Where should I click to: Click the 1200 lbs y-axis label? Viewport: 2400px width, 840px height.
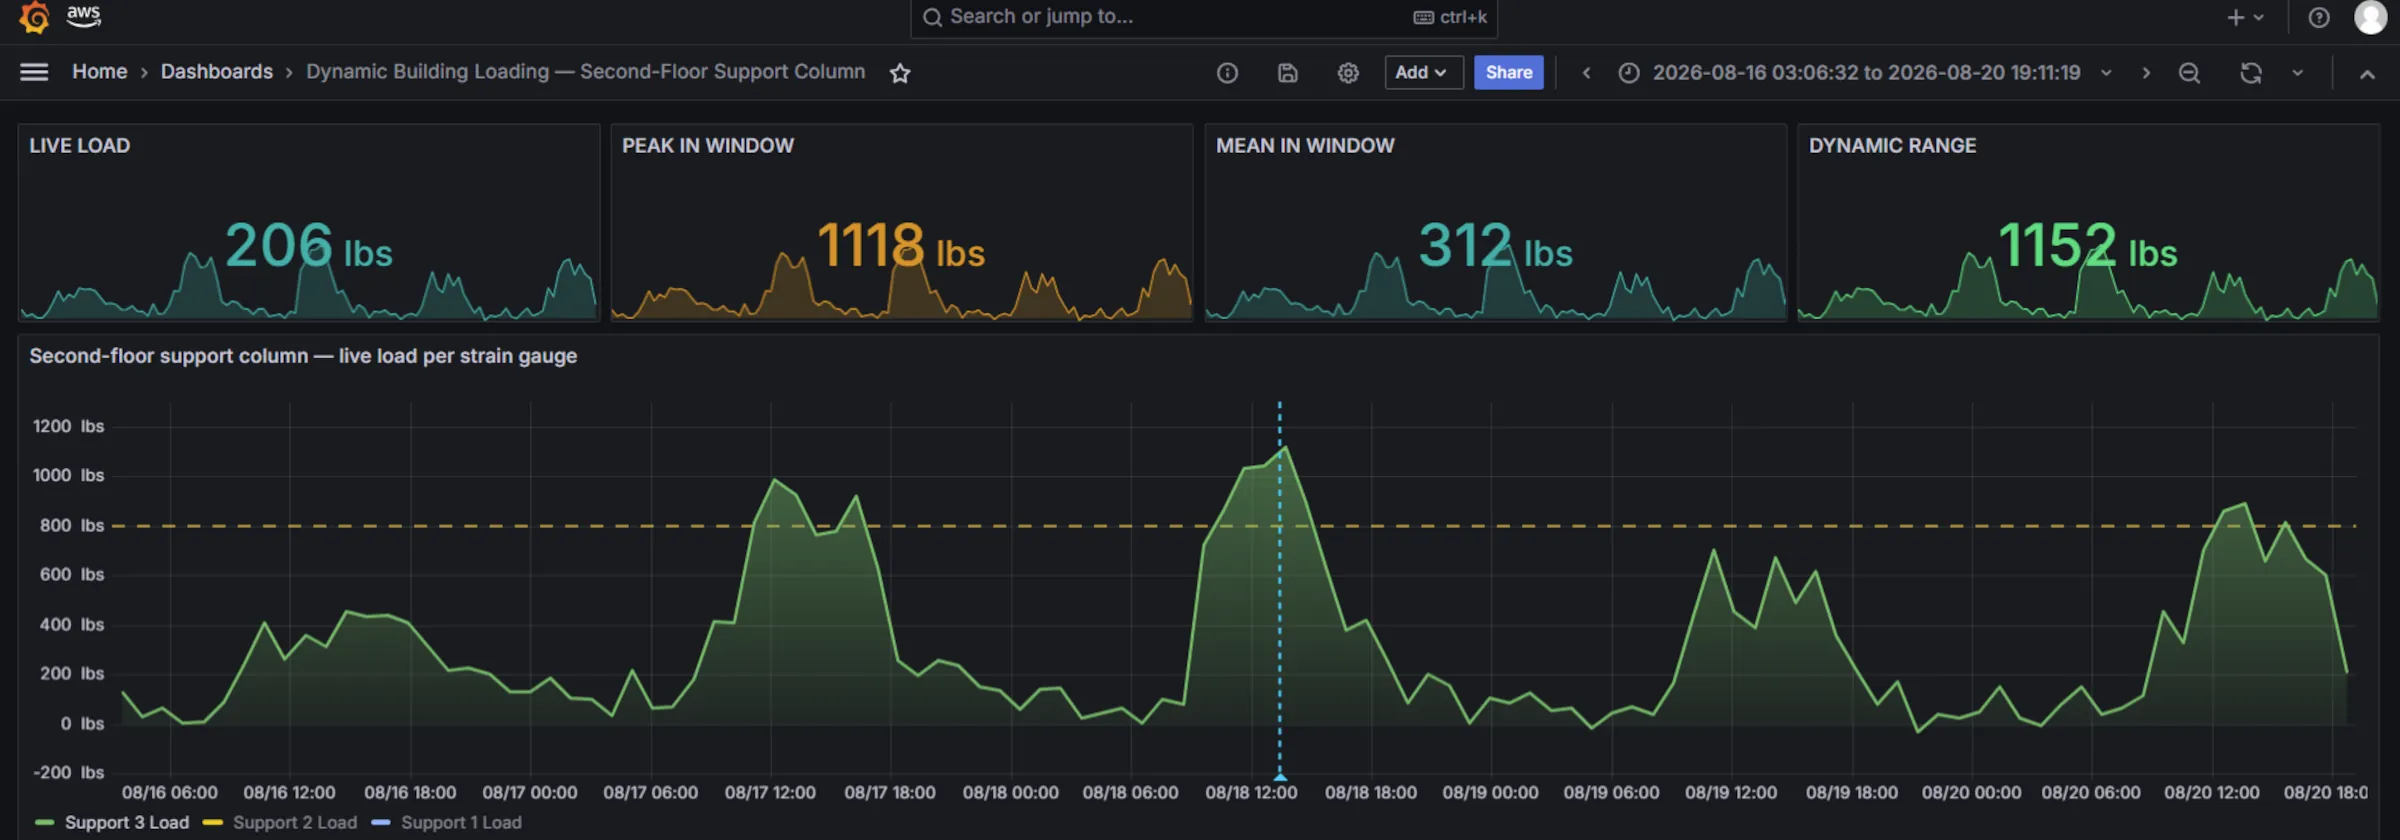[x=68, y=427]
